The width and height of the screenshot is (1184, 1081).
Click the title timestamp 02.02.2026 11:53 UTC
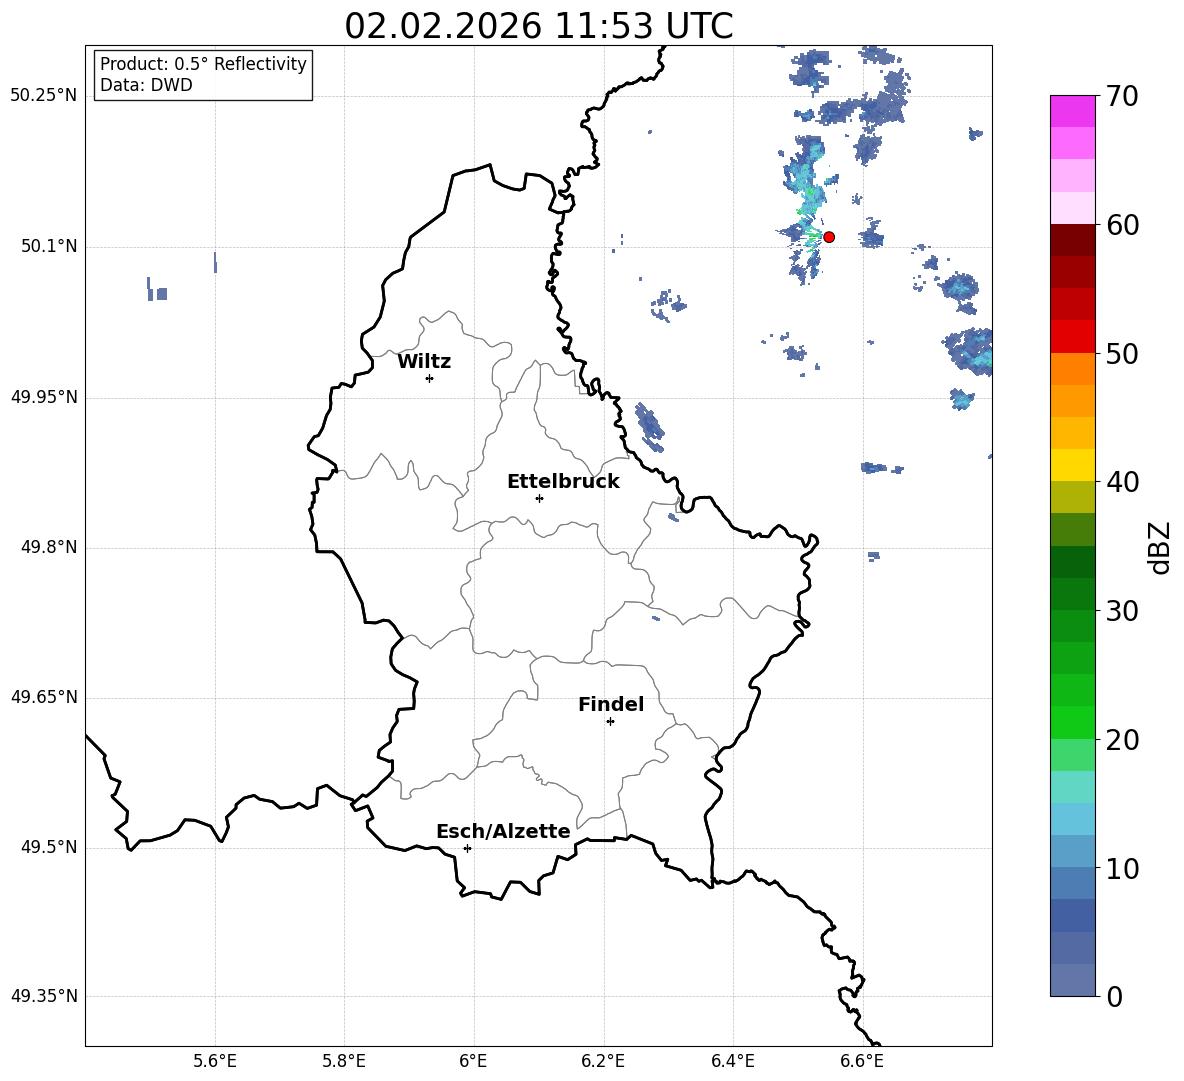(538, 26)
